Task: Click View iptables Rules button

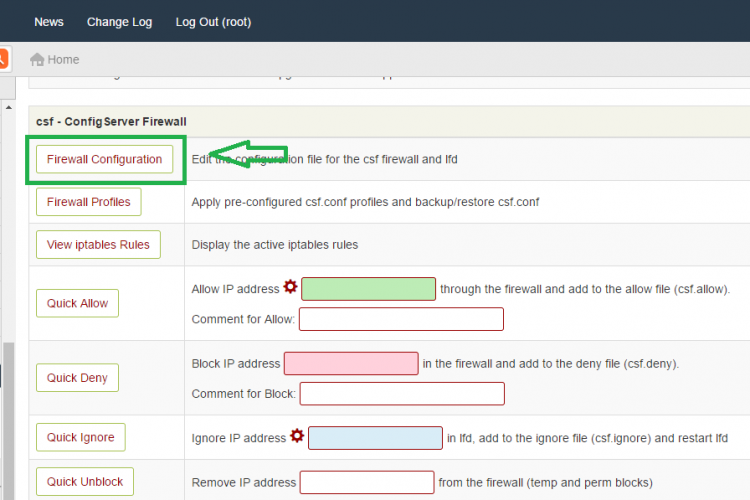Action: (x=98, y=244)
